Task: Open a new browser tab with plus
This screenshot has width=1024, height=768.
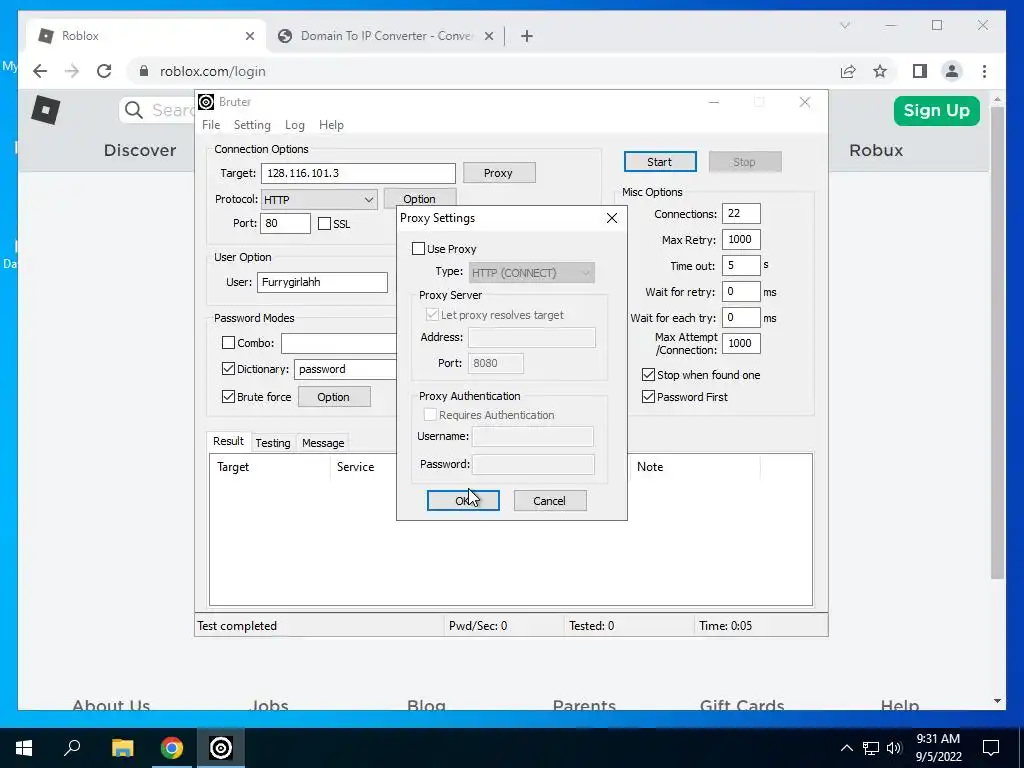Action: [x=527, y=36]
